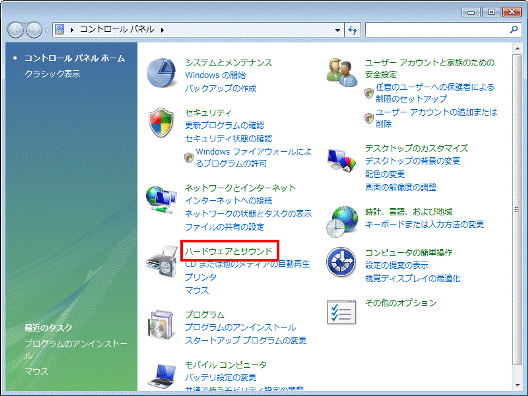The height and width of the screenshot is (396, 528).
Task: Click the Security shield icon
Action: tap(161, 123)
